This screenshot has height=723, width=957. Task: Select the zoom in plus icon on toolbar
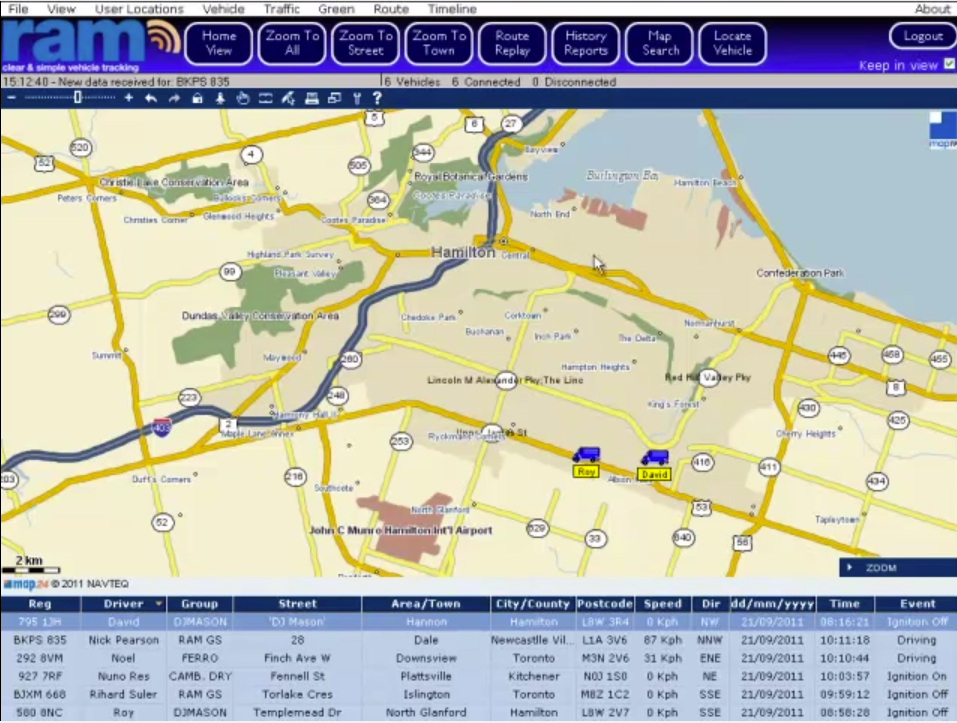click(130, 98)
